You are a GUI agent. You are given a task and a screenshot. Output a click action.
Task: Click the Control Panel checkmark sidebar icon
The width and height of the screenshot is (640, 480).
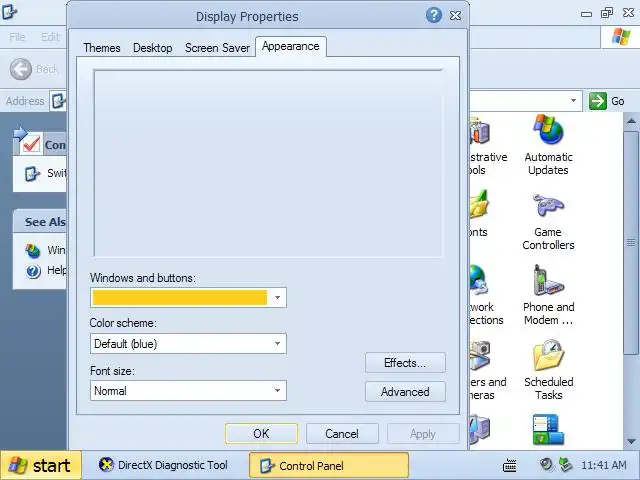(31, 144)
